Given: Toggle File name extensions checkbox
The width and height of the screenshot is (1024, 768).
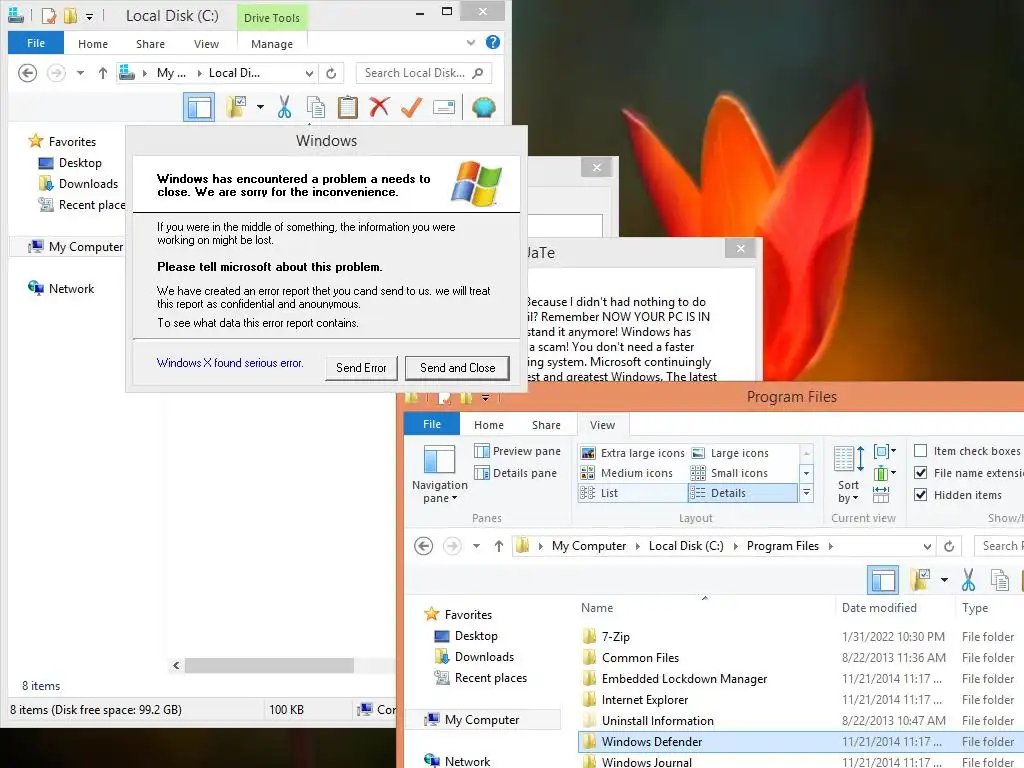Looking at the screenshot, I should [x=921, y=473].
